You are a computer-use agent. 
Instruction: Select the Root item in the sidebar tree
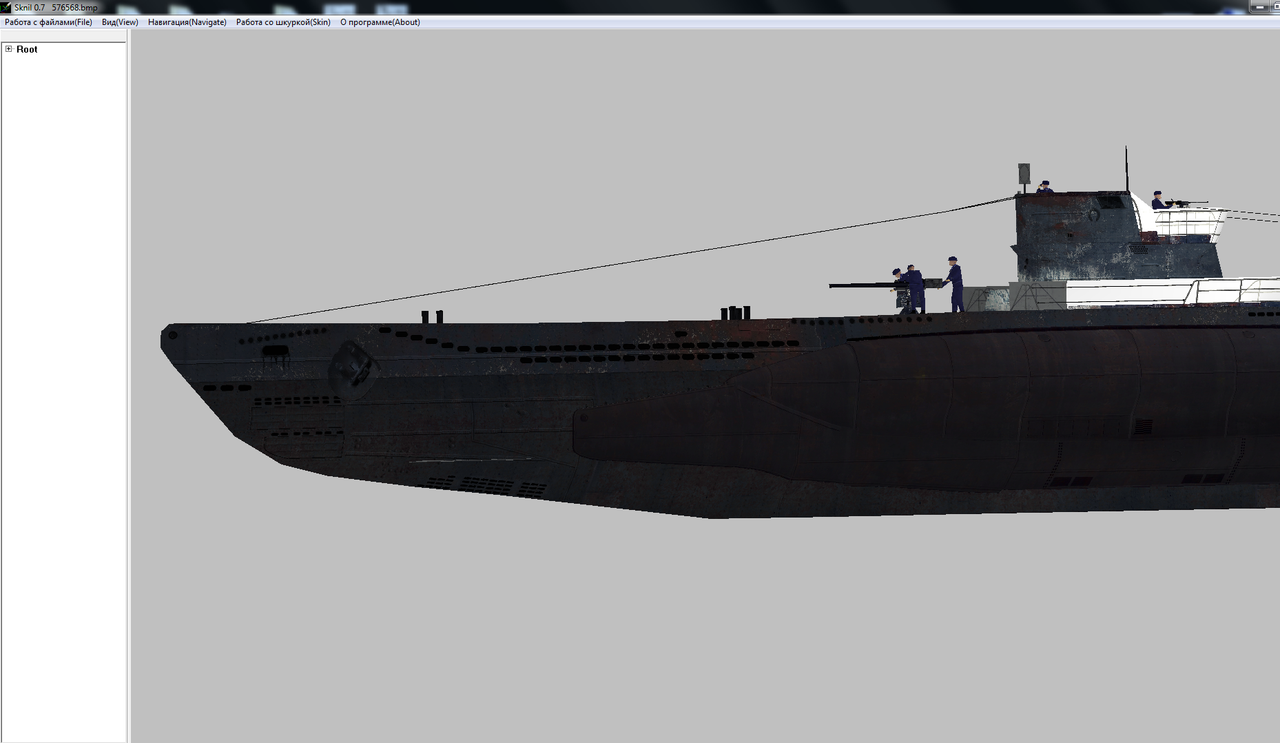(25, 48)
